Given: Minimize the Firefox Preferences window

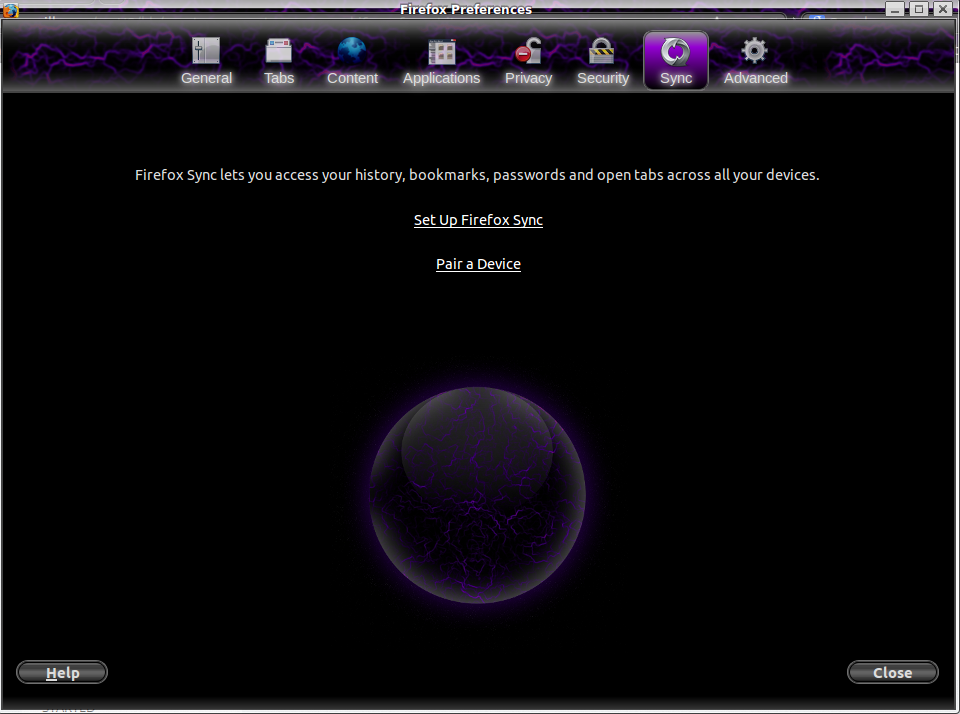Looking at the screenshot, I should [x=896, y=9].
